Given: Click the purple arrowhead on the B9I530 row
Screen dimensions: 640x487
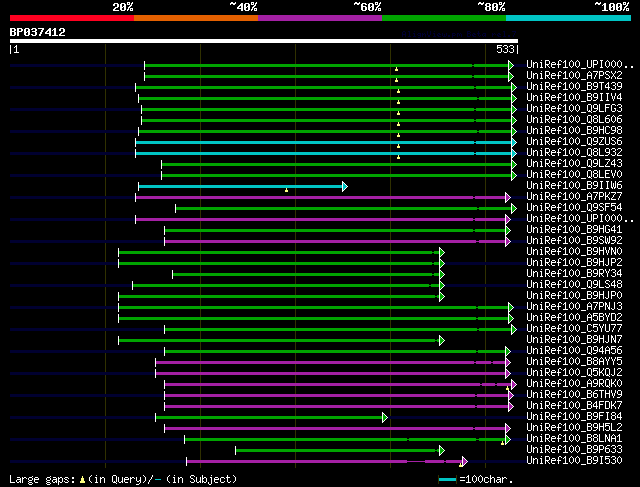Looking at the screenshot, I should pos(464,461).
